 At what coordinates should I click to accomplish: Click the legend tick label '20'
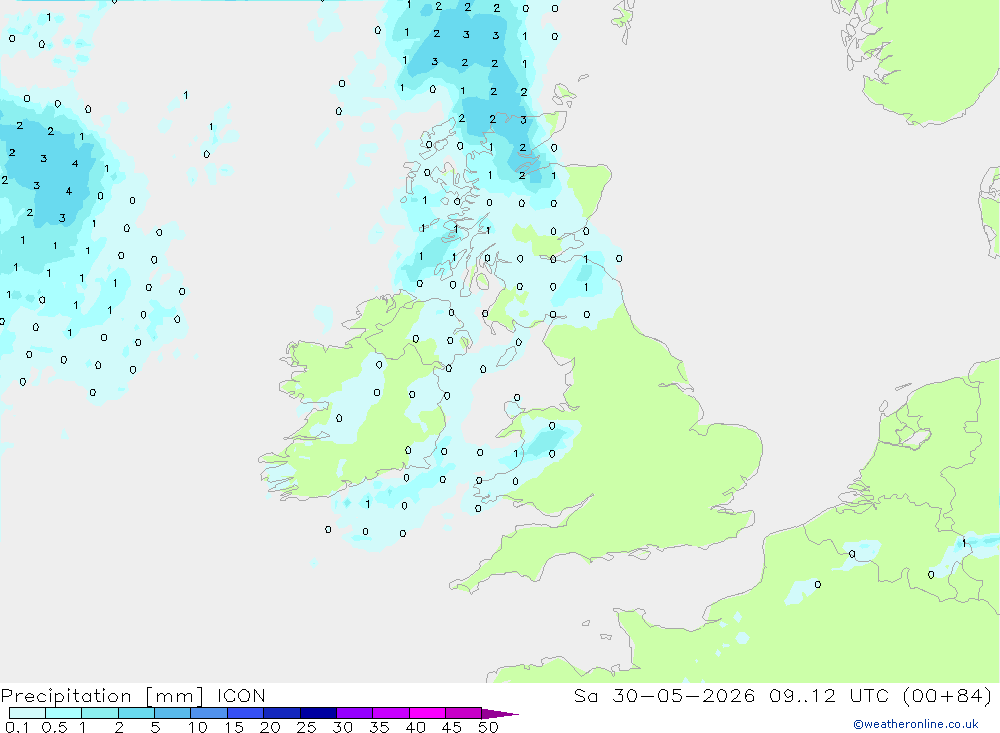tap(270, 727)
